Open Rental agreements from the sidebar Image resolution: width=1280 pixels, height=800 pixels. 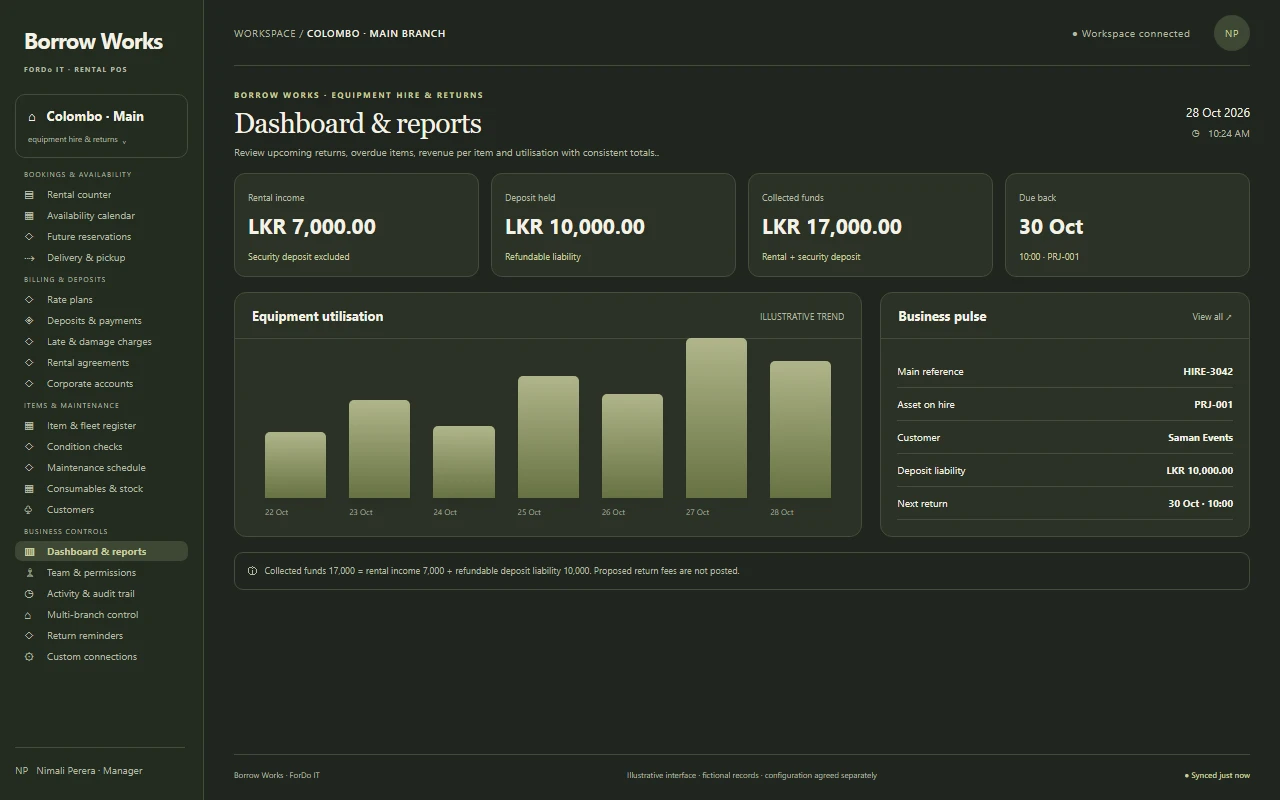point(101,363)
